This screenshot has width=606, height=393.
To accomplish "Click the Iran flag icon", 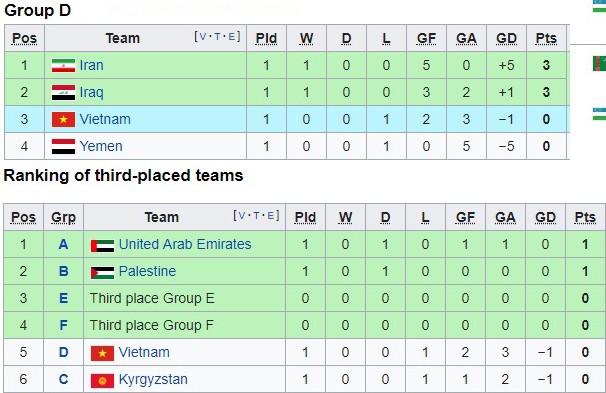I will click(63, 66).
